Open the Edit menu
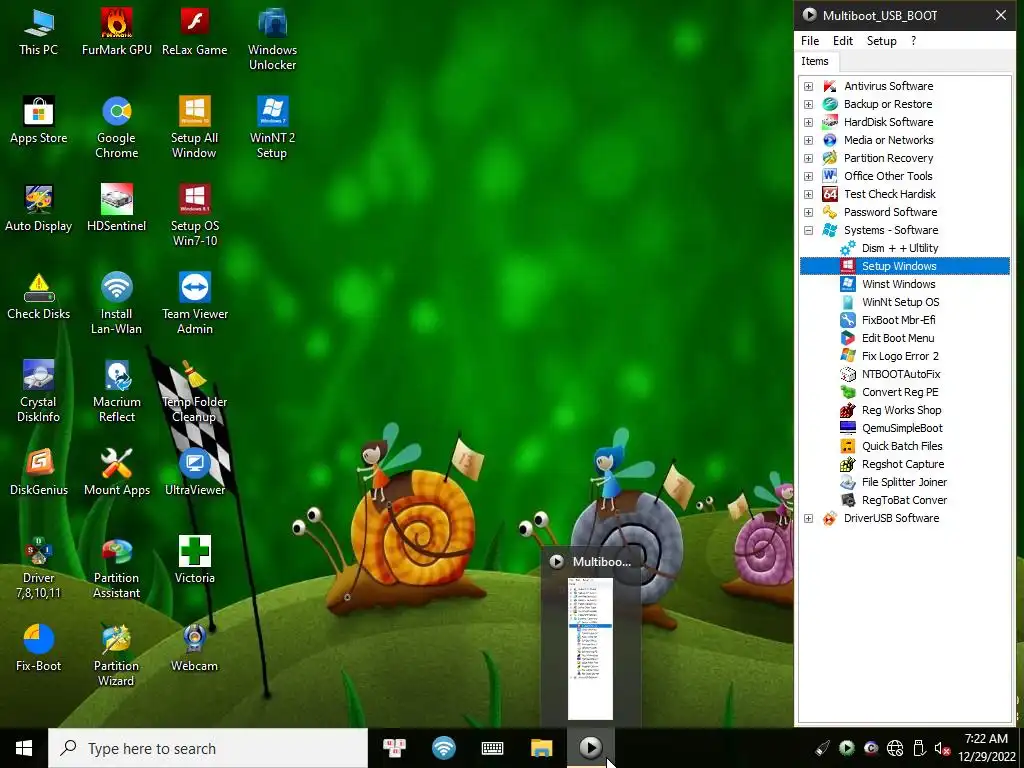1024x768 pixels. pos(842,40)
